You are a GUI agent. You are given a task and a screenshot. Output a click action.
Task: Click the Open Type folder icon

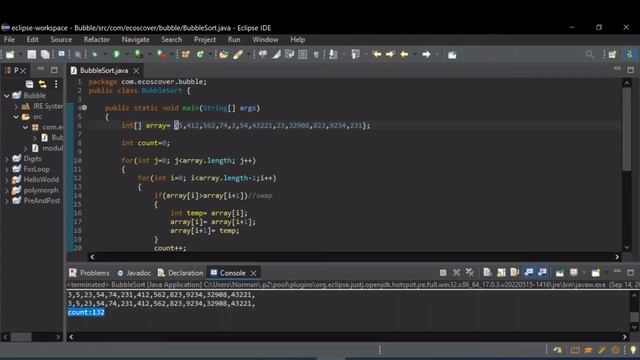pos(223,55)
